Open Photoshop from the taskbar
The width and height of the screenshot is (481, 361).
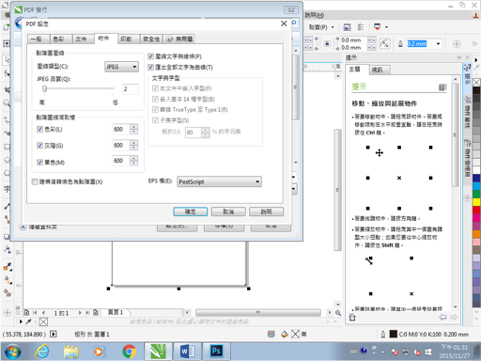(216, 351)
